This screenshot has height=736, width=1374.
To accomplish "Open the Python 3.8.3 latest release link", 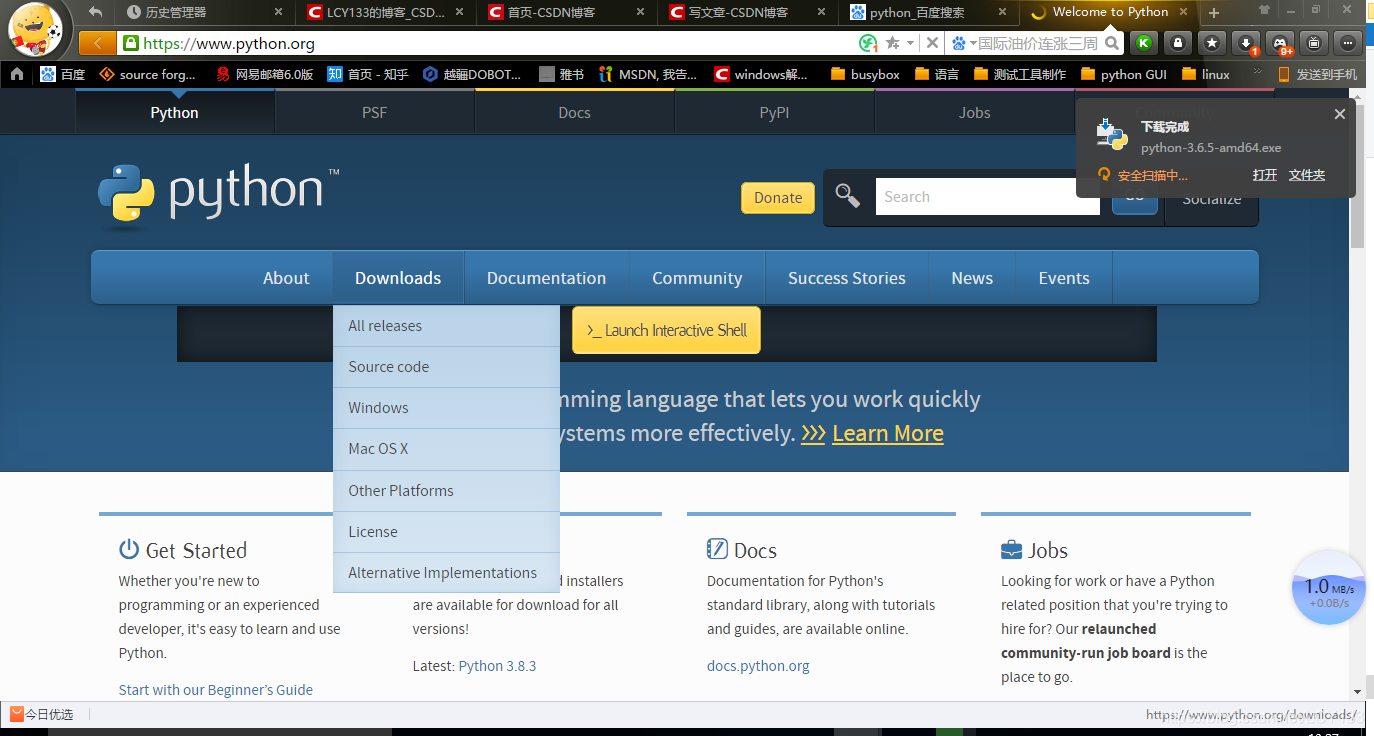I will pyautogui.click(x=497, y=666).
